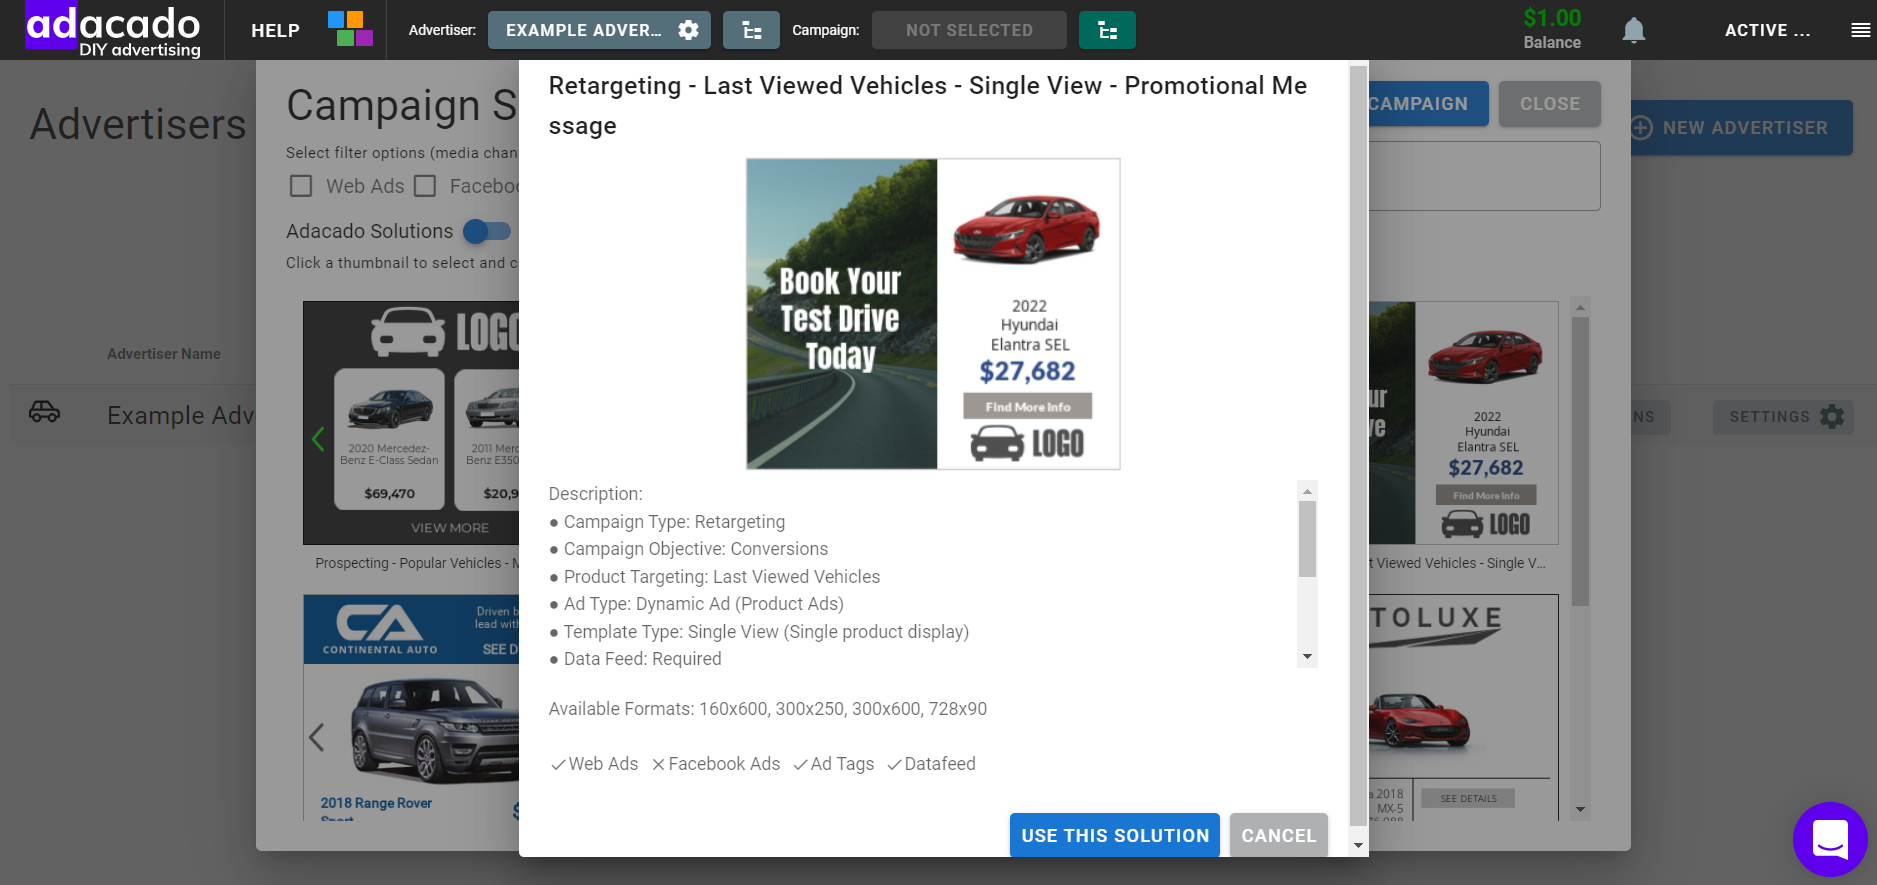
Task: Click Use This Solution button
Action: 1115,835
